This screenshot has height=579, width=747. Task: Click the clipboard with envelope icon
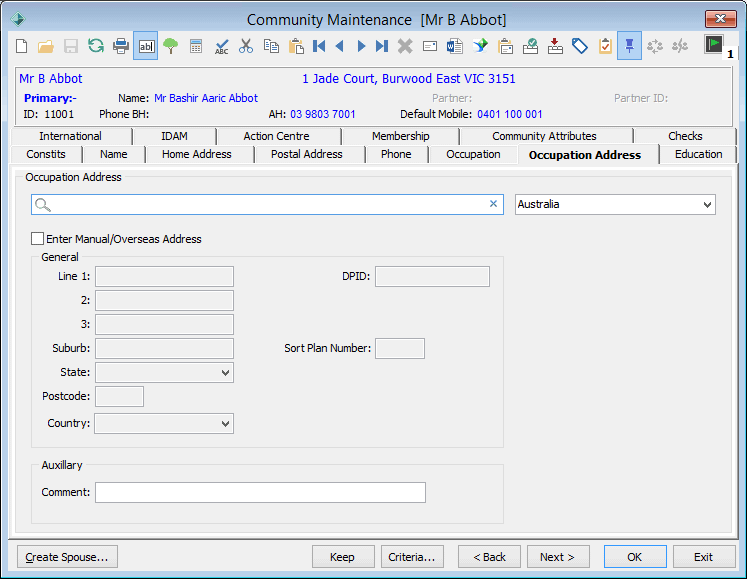[505, 46]
